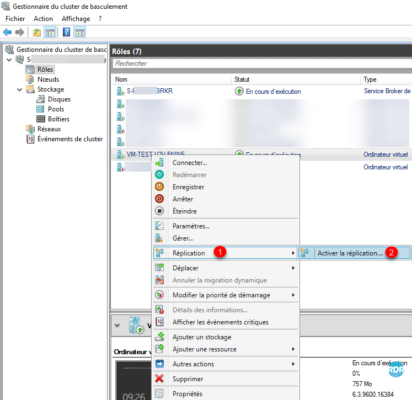
Task: Click the Autres actions blue arrow icon
Action: coord(160,364)
